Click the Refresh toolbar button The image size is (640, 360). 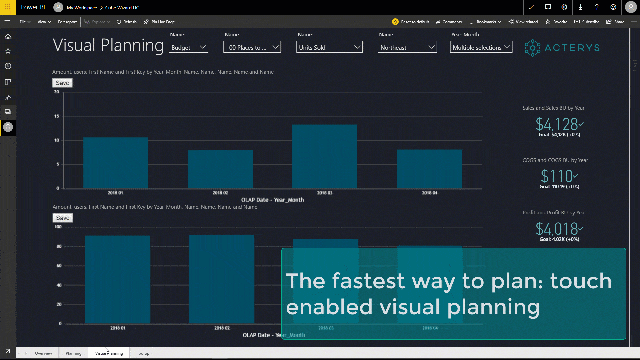point(127,22)
